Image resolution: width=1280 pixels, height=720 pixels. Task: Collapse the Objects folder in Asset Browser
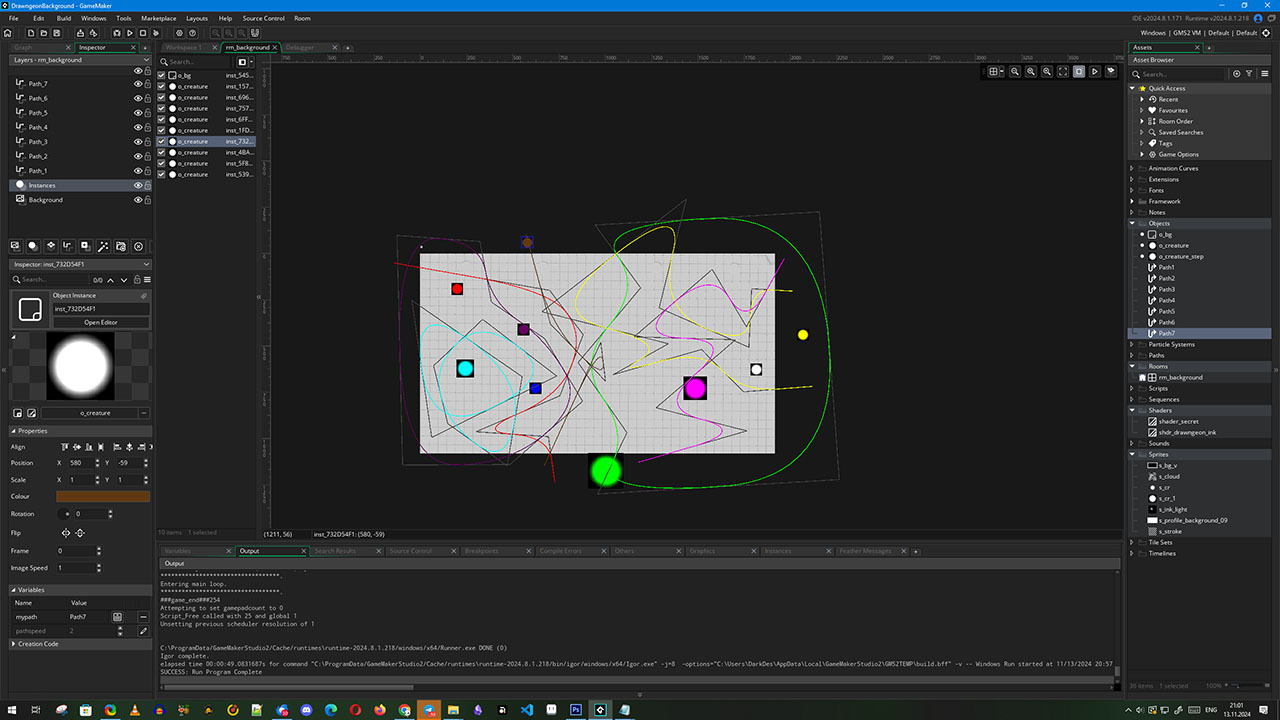(1132, 223)
